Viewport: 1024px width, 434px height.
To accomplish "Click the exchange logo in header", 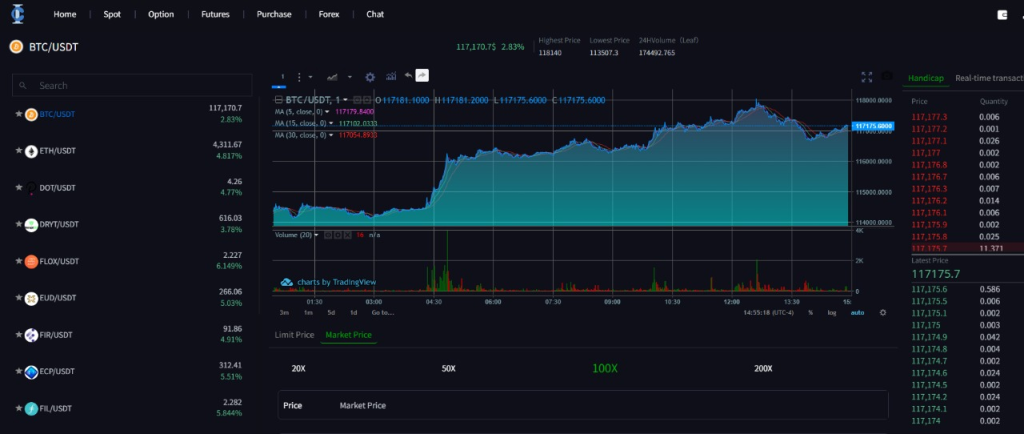I will click(x=18, y=14).
